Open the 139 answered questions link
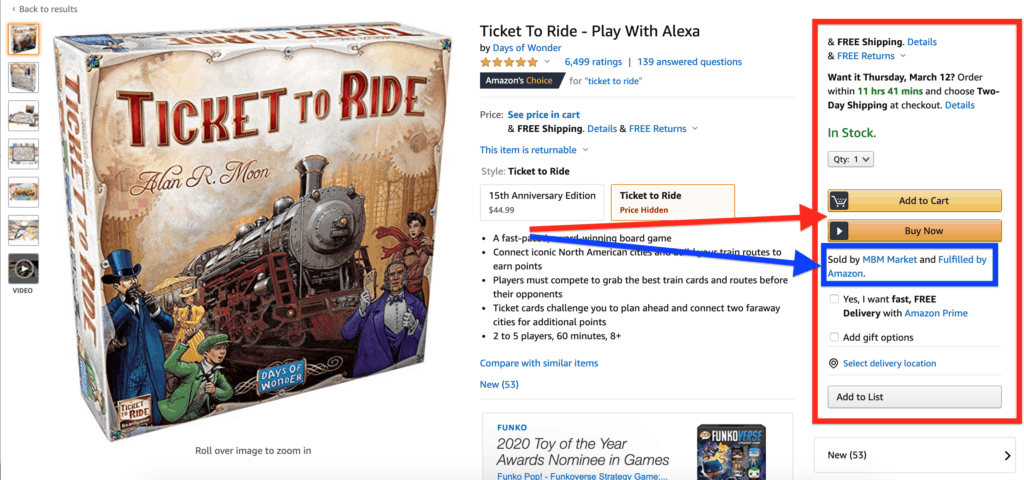The image size is (1024, 480). click(689, 62)
